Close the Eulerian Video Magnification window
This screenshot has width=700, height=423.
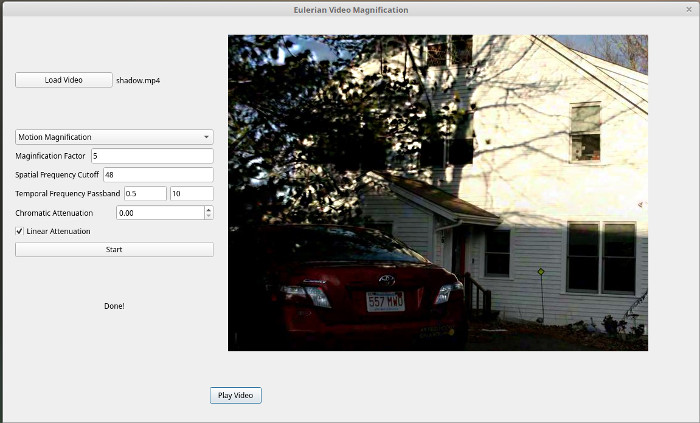[x=689, y=9]
